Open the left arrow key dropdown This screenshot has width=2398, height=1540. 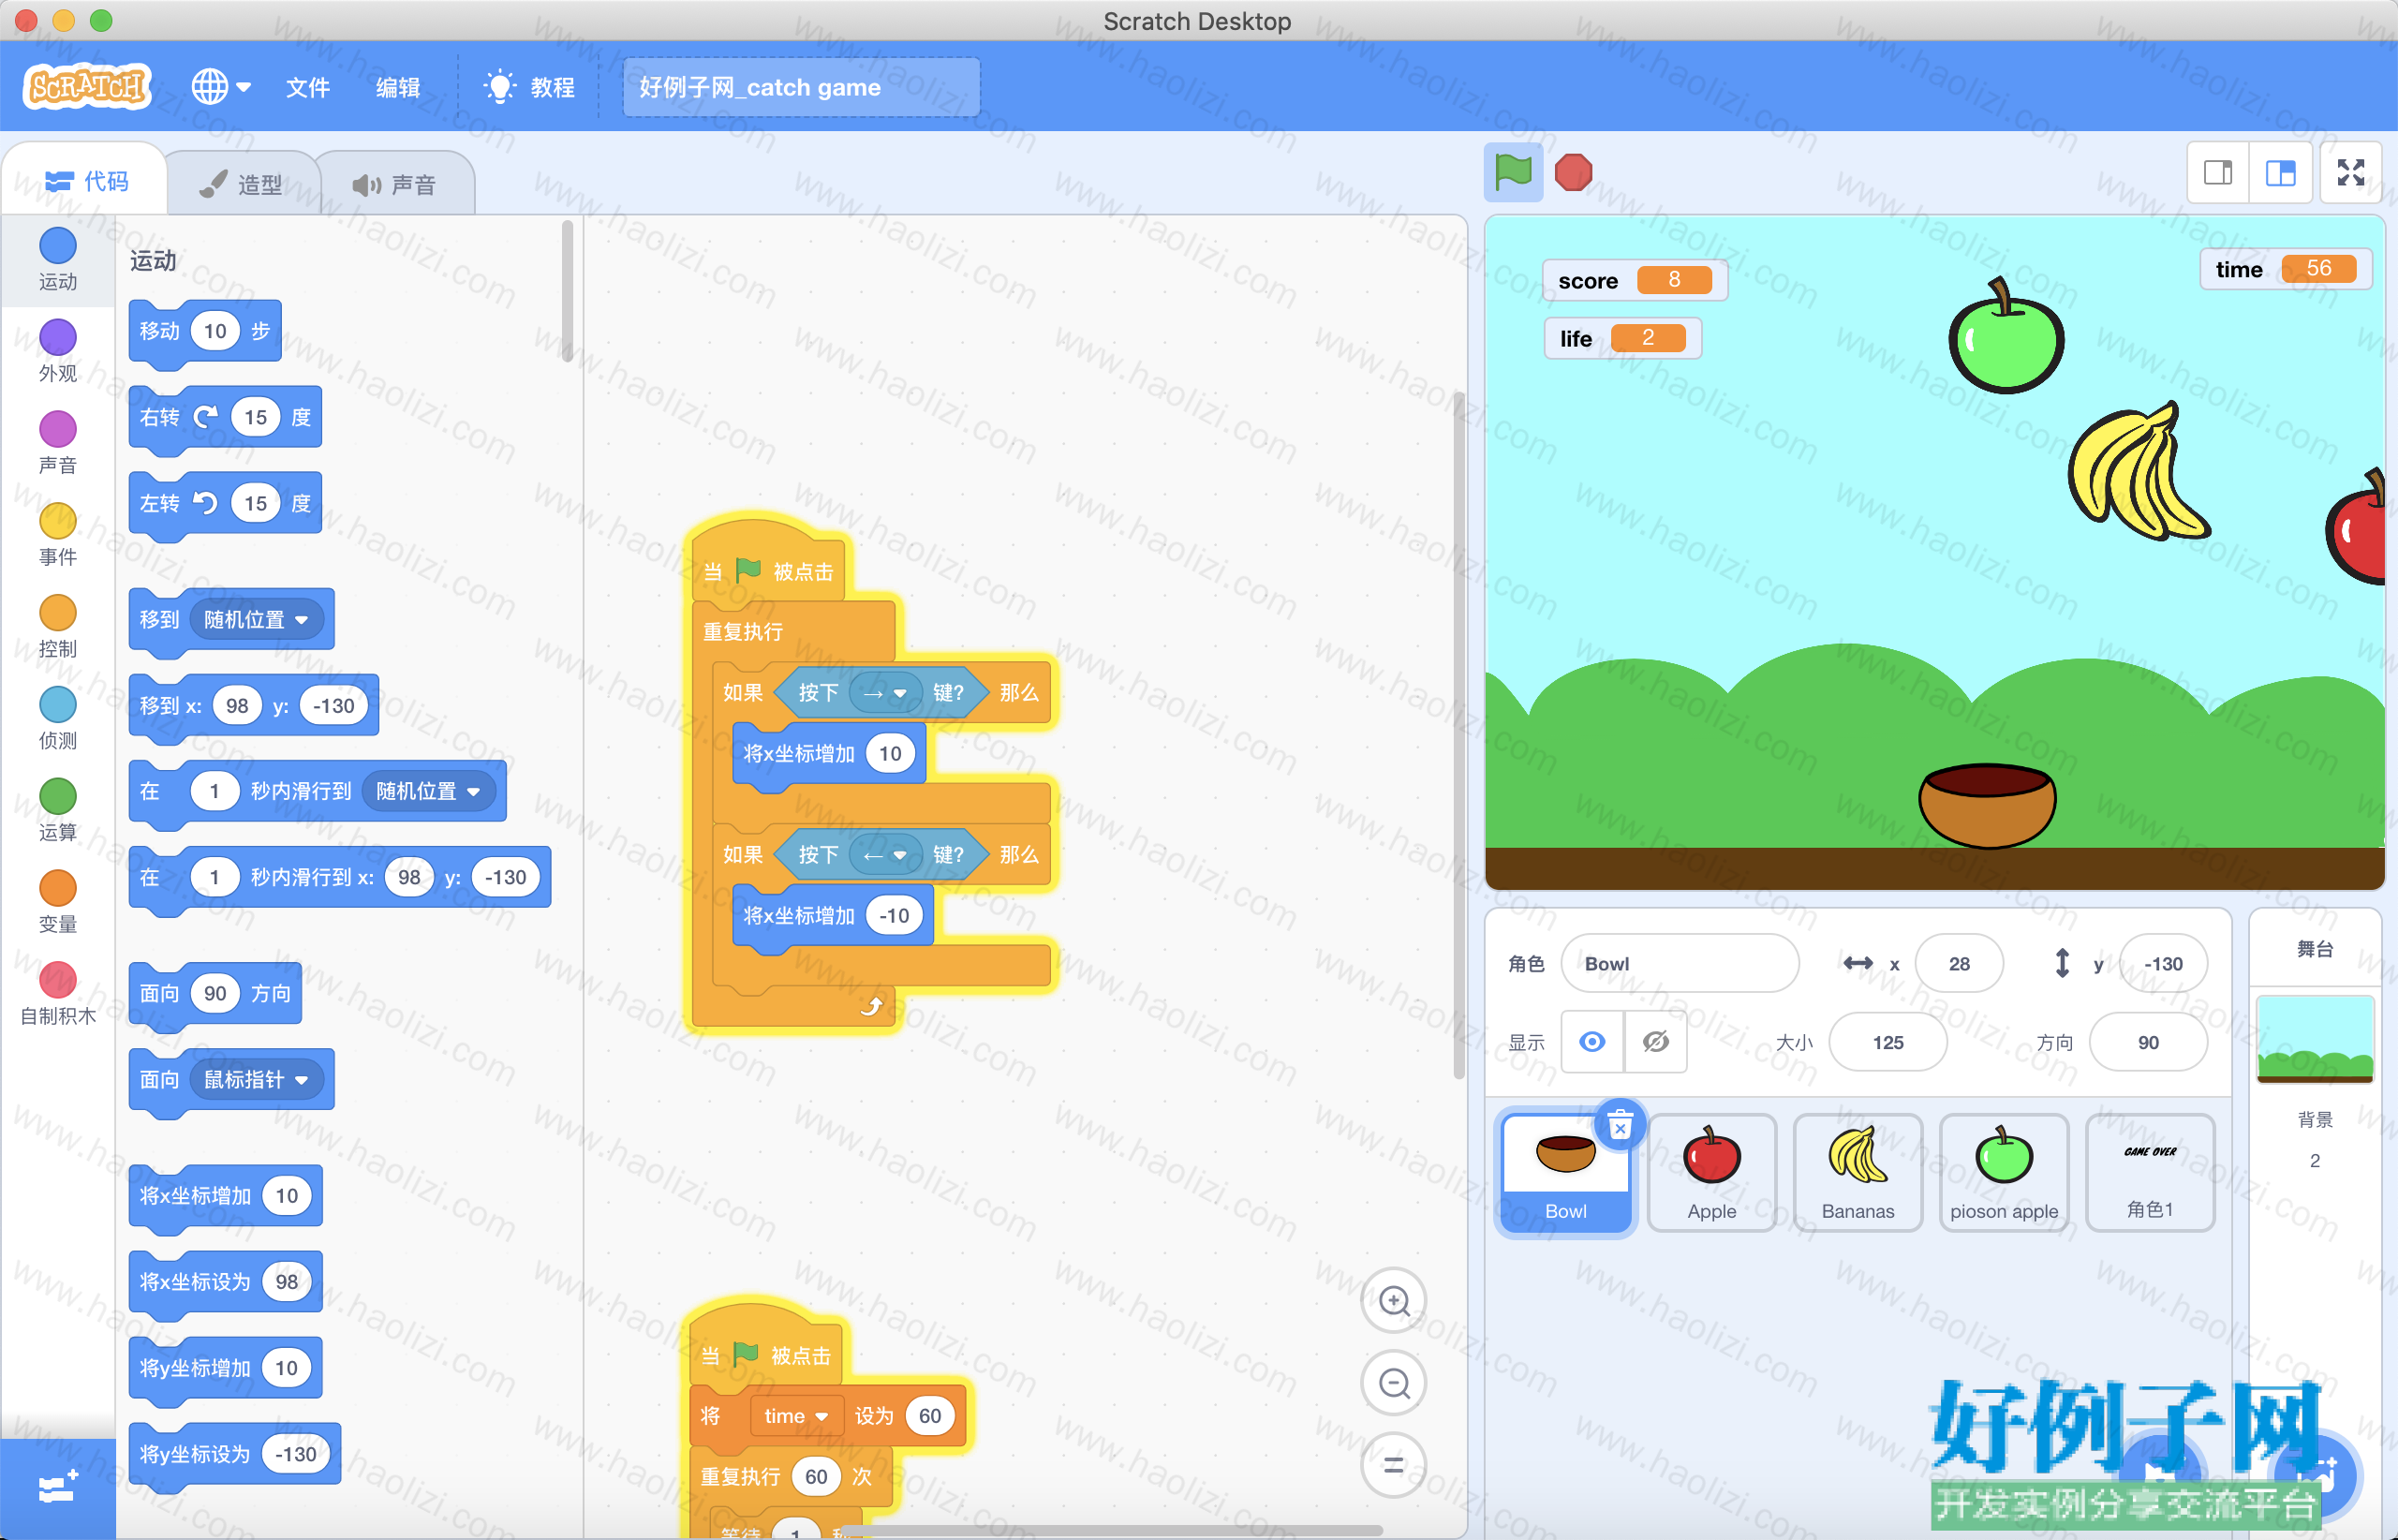pos(884,855)
